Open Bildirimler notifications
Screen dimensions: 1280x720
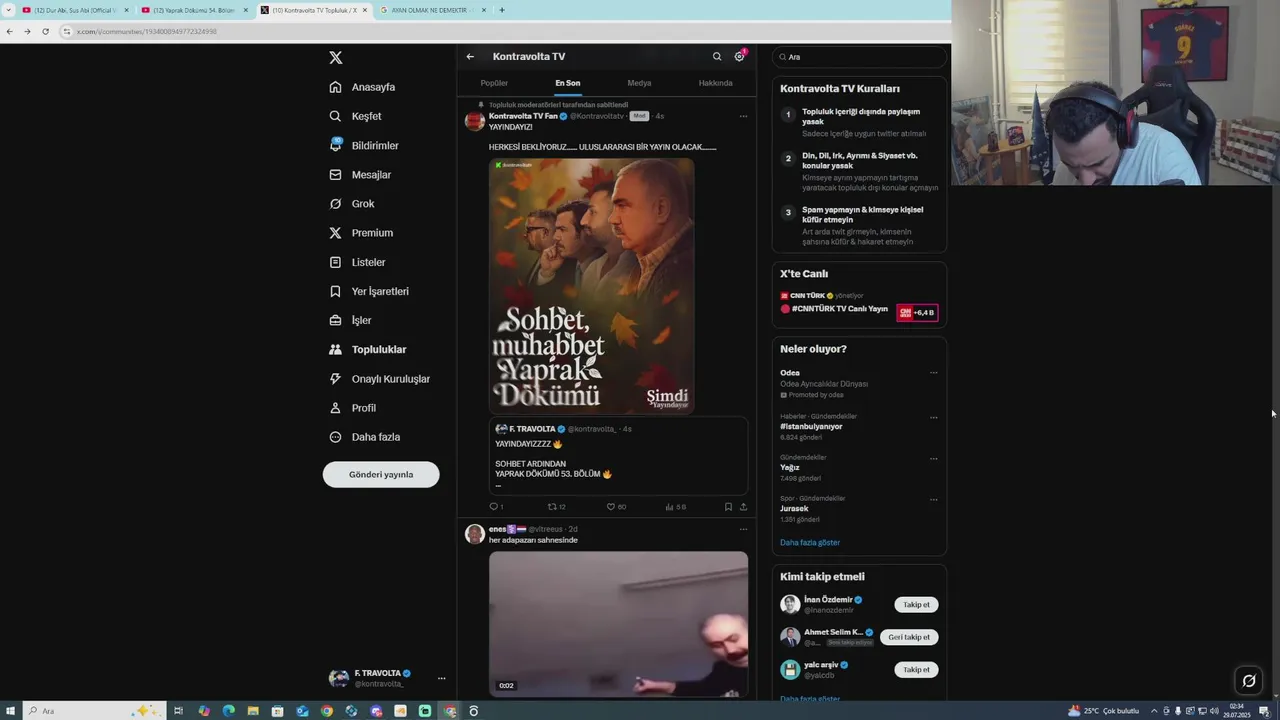coord(365,145)
